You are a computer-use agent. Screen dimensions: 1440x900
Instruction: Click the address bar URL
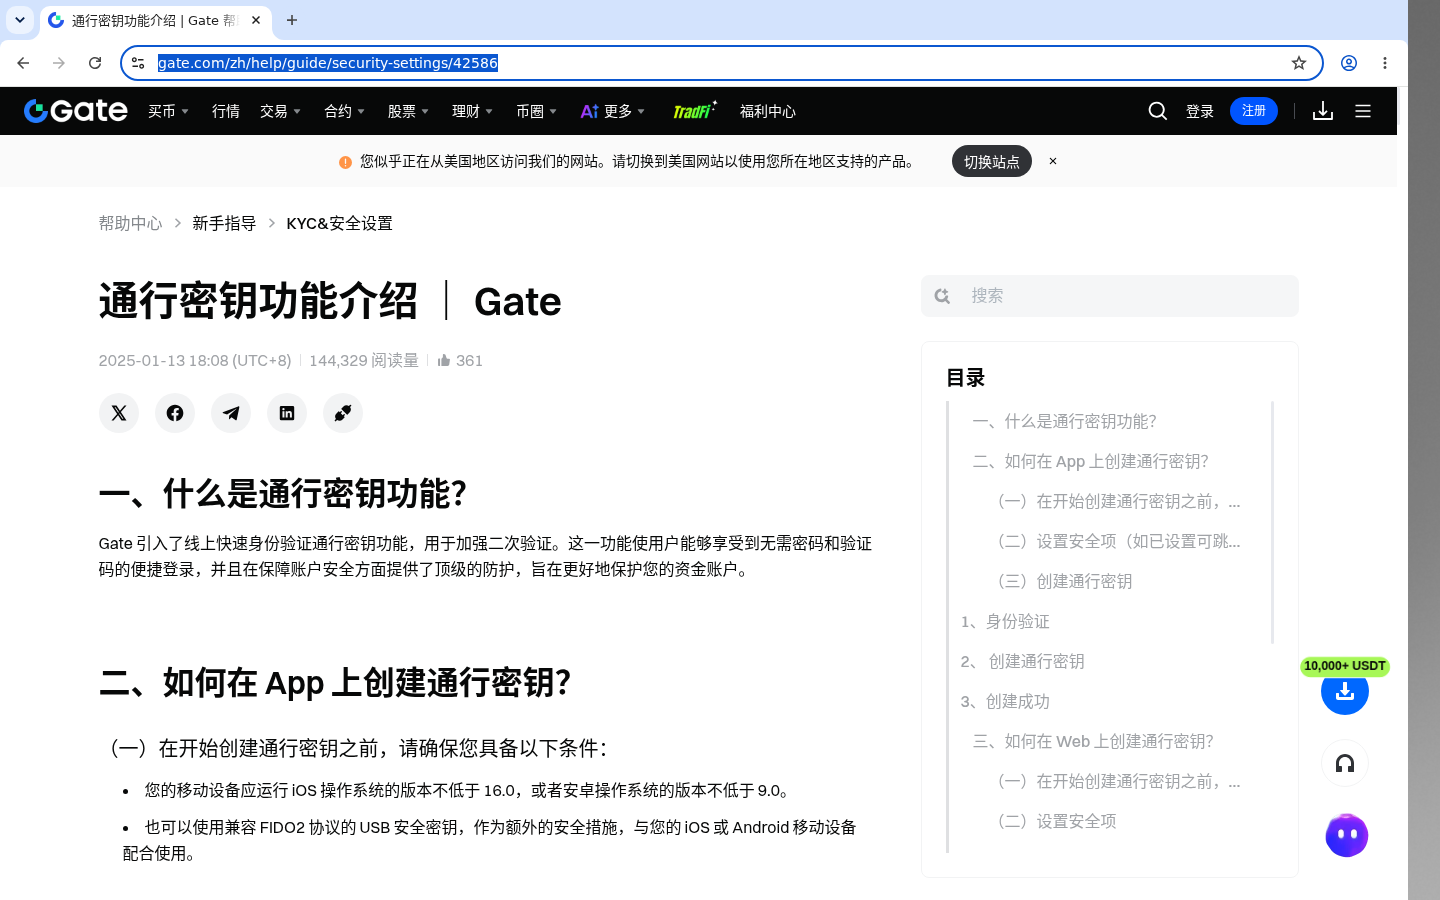point(328,63)
